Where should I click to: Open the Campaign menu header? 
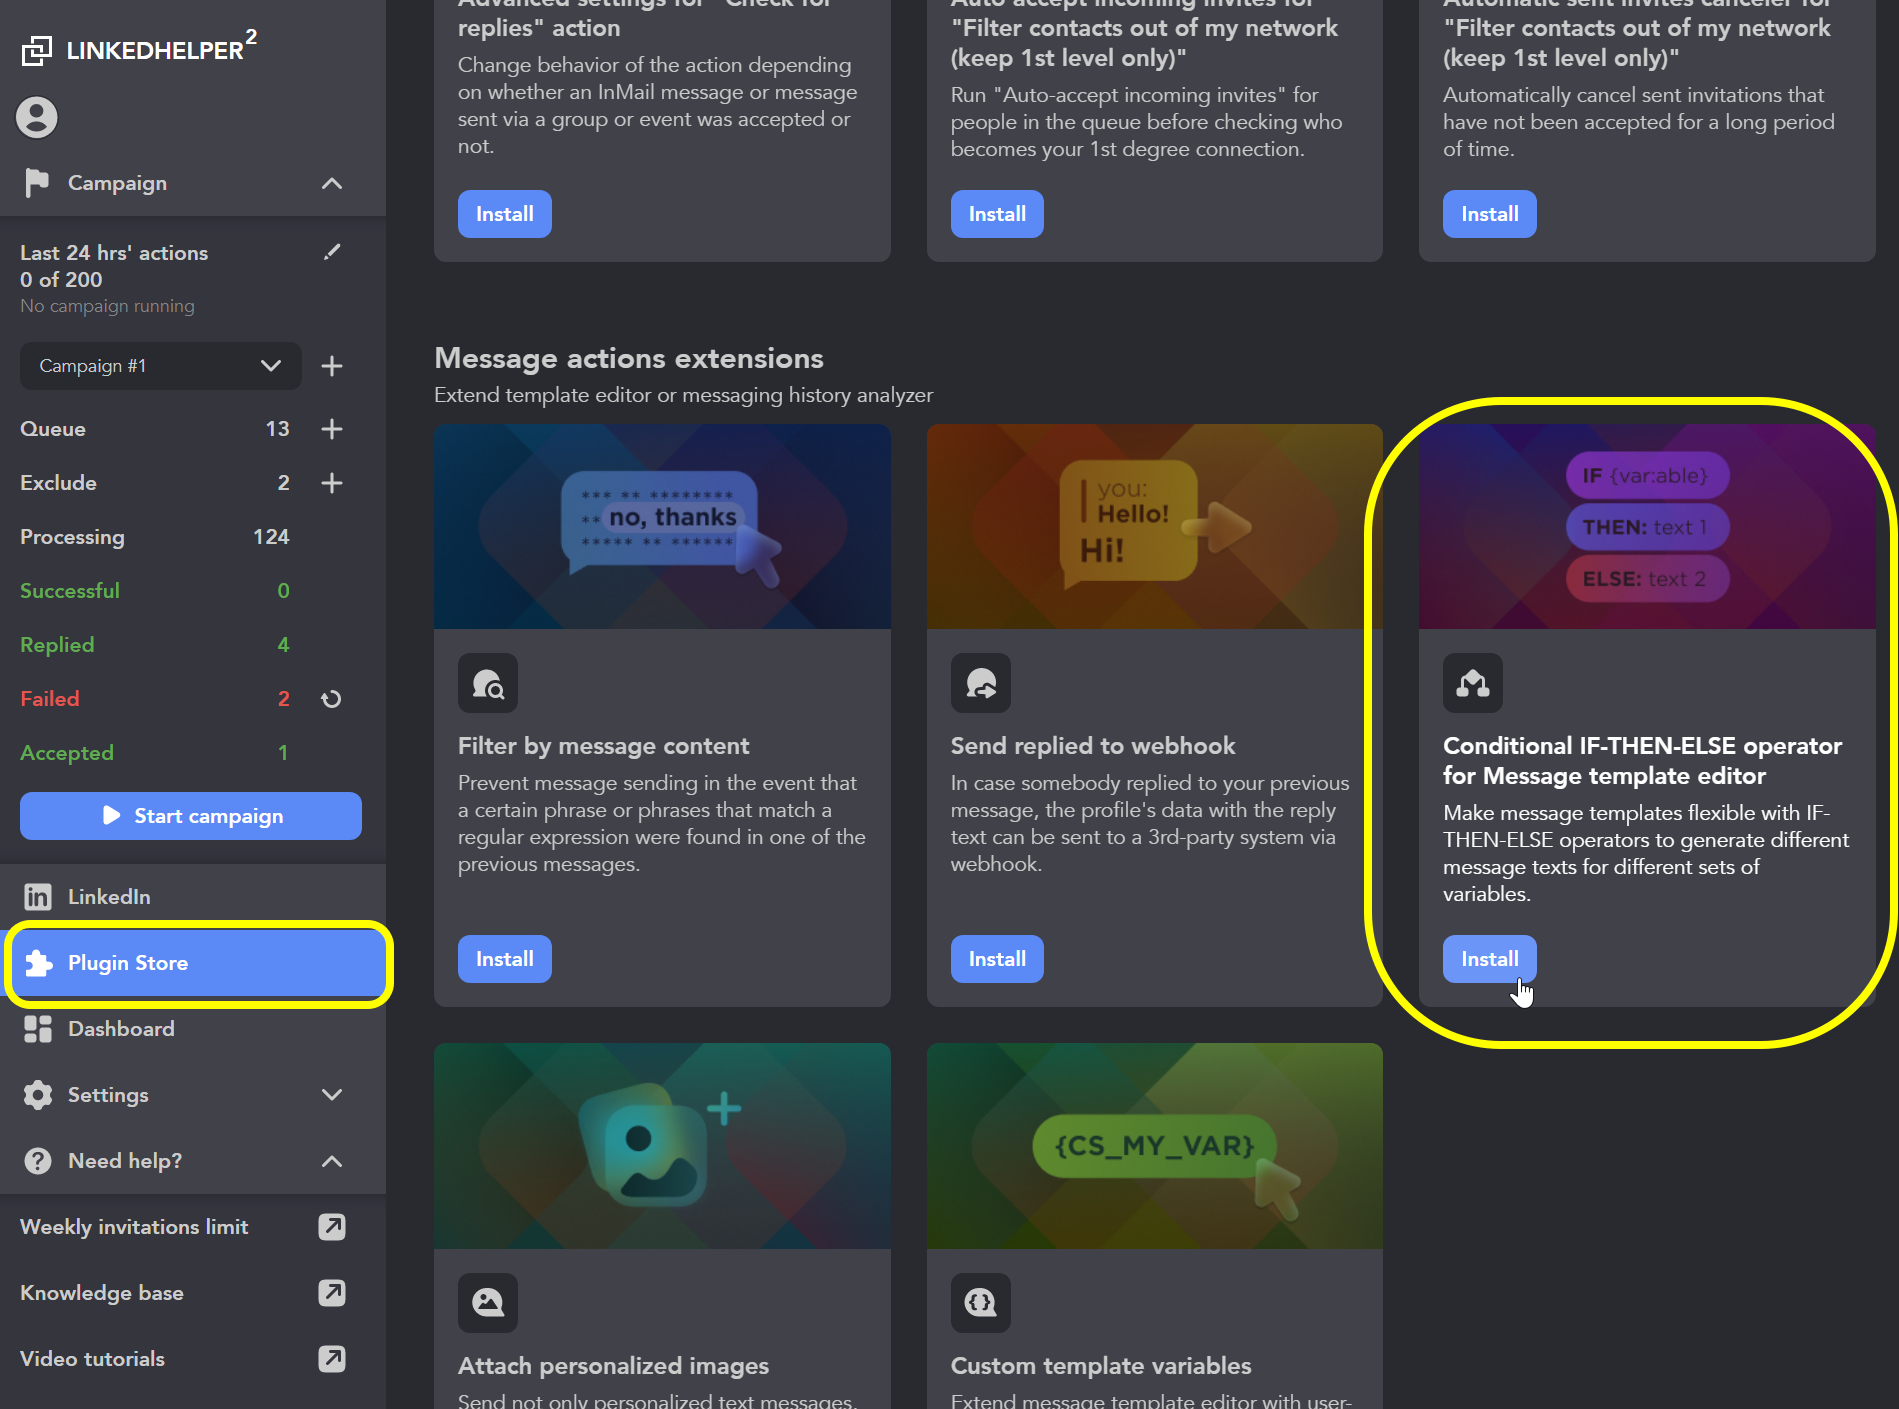coord(193,183)
